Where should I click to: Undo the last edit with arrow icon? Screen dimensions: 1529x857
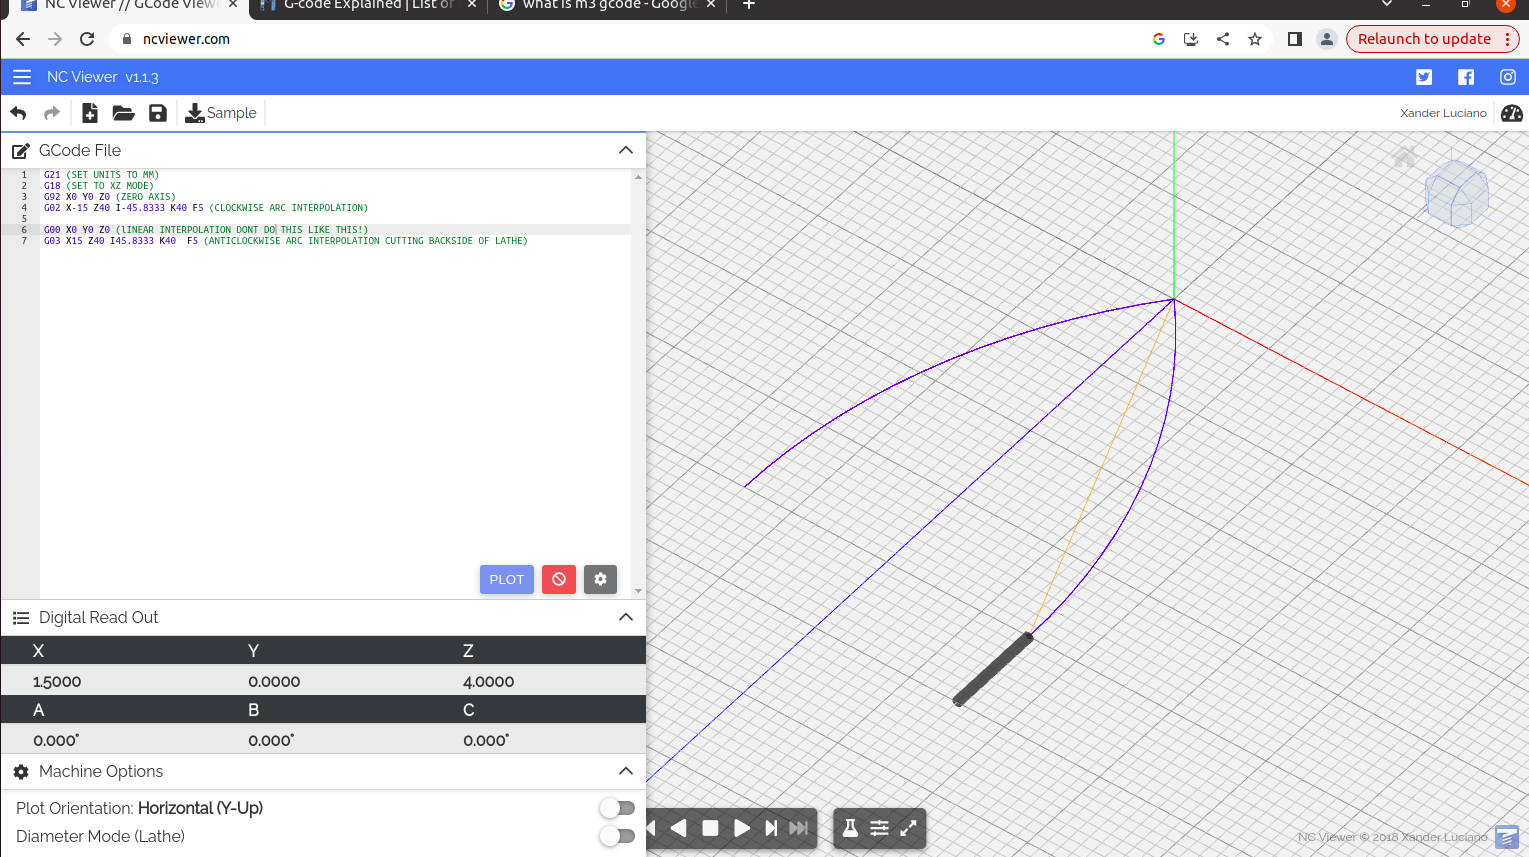pos(18,113)
